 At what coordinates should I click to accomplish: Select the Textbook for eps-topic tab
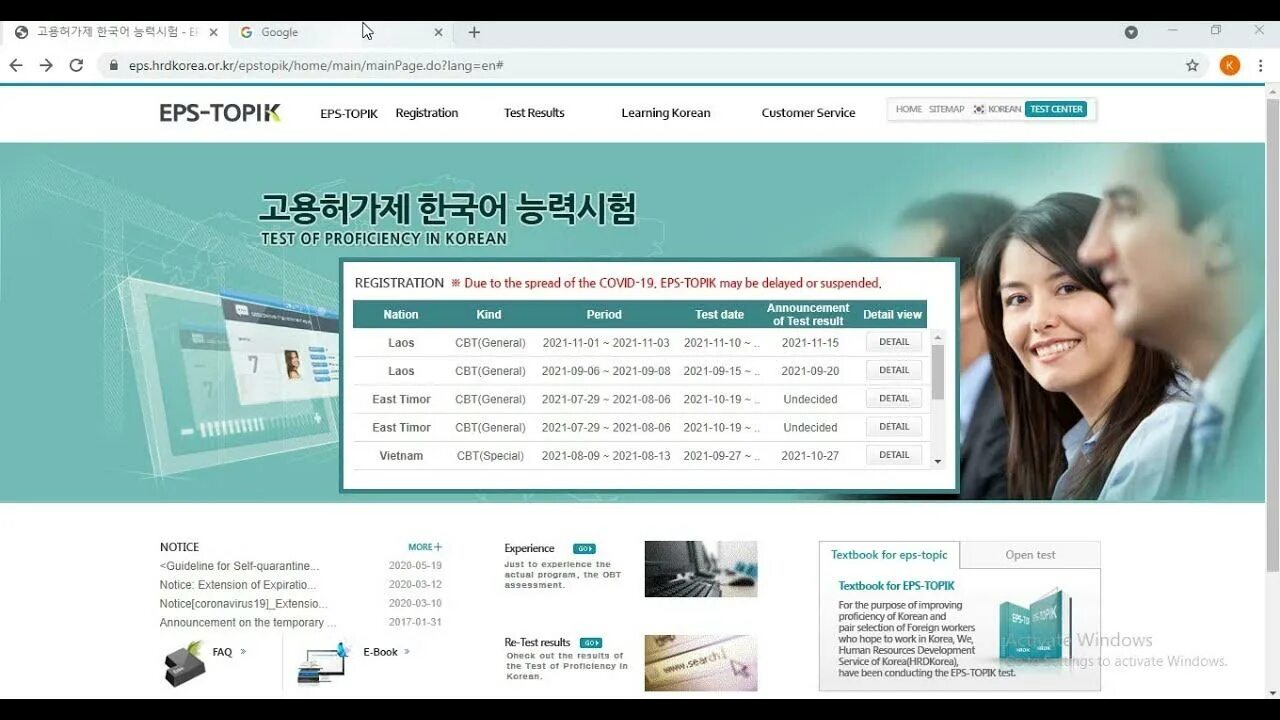click(x=889, y=555)
